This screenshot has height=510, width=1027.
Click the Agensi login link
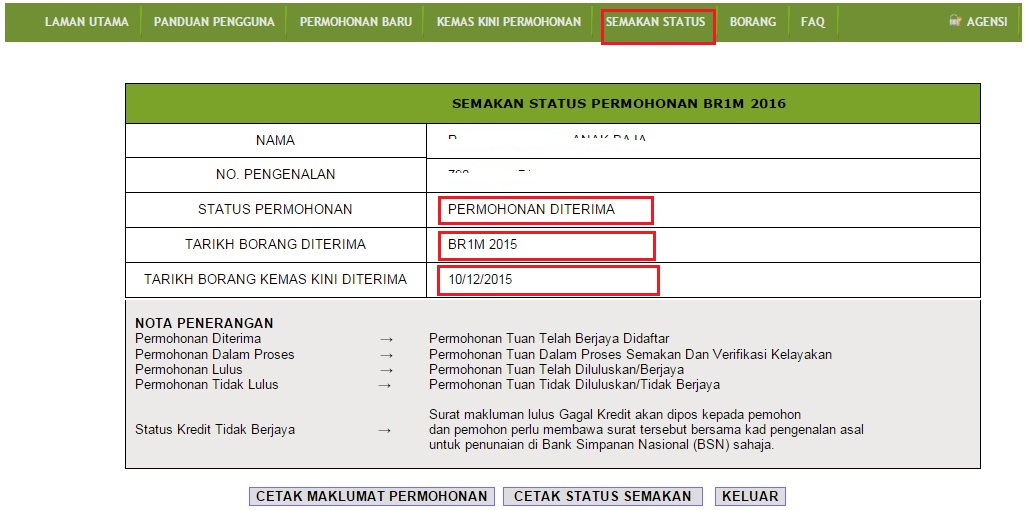click(987, 22)
